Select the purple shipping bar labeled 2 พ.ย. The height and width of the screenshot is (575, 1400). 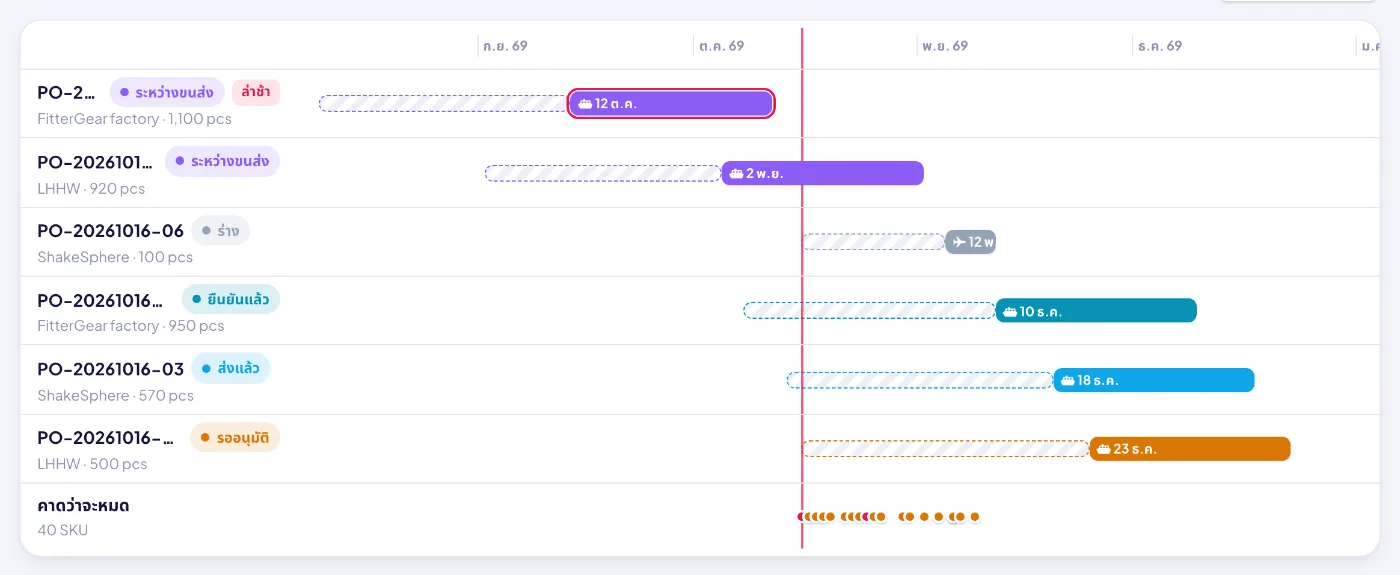pos(822,173)
